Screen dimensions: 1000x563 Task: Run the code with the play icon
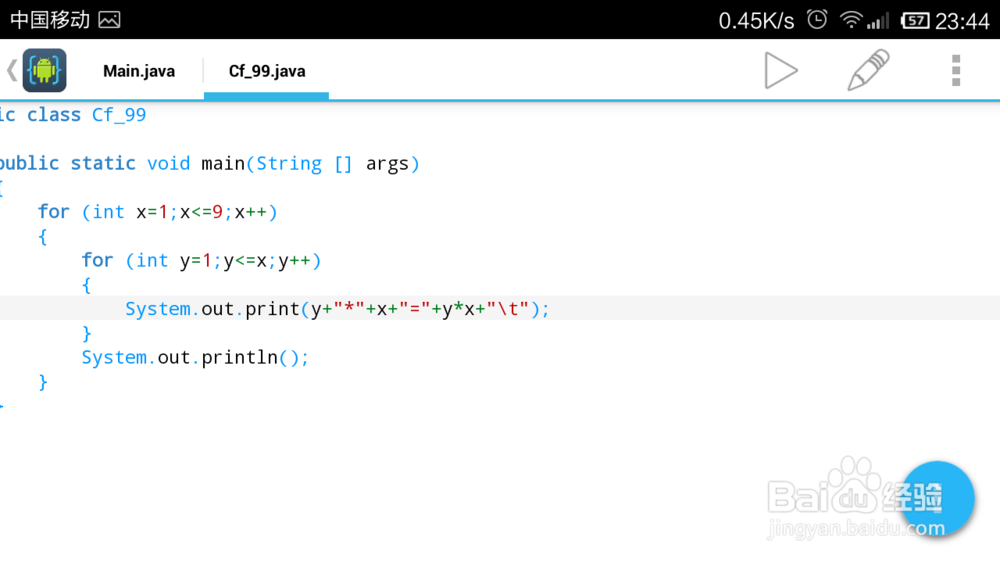click(x=781, y=71)
